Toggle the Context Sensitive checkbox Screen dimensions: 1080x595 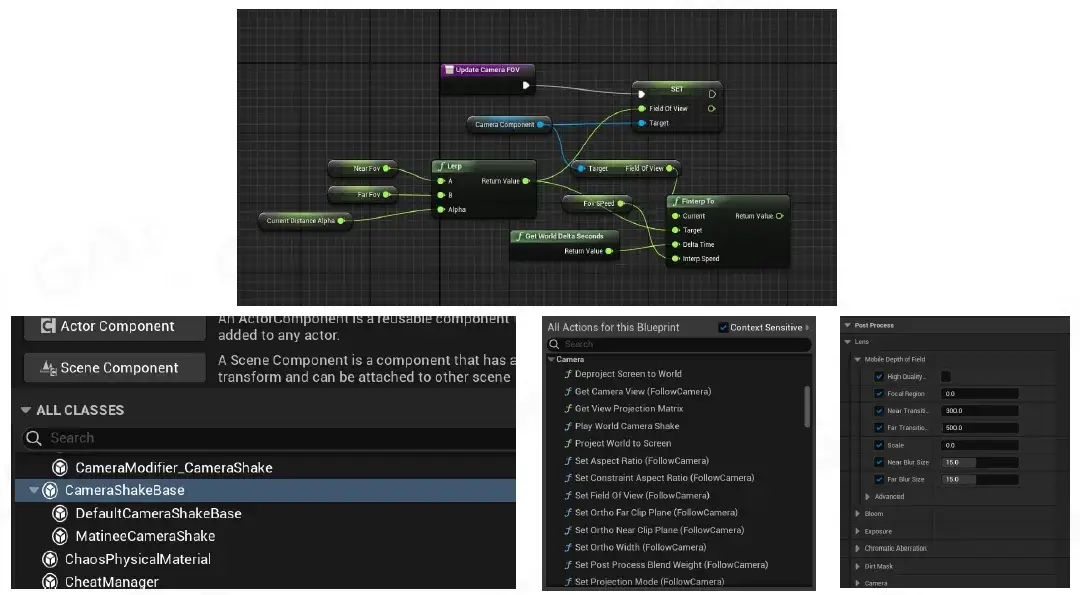[724, 327]
